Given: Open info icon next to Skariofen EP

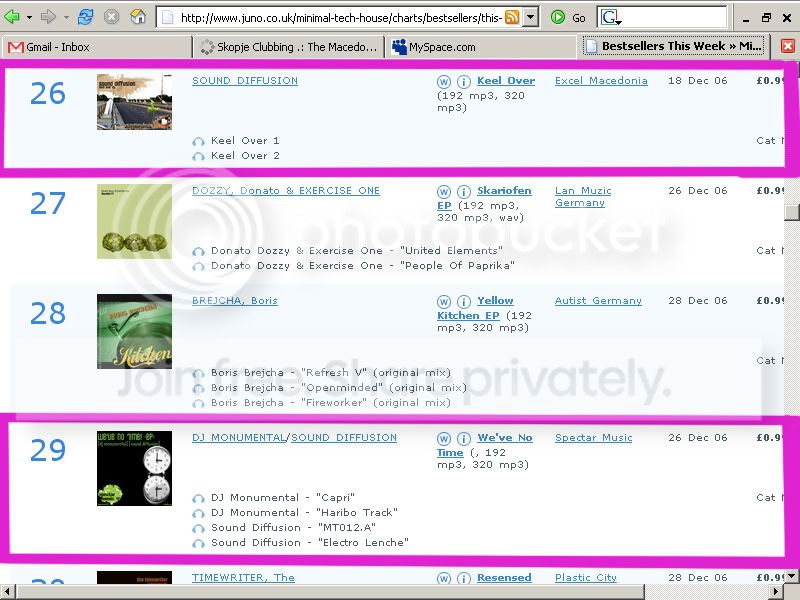Looking at the screenshot, I should (x=464, y=191).
